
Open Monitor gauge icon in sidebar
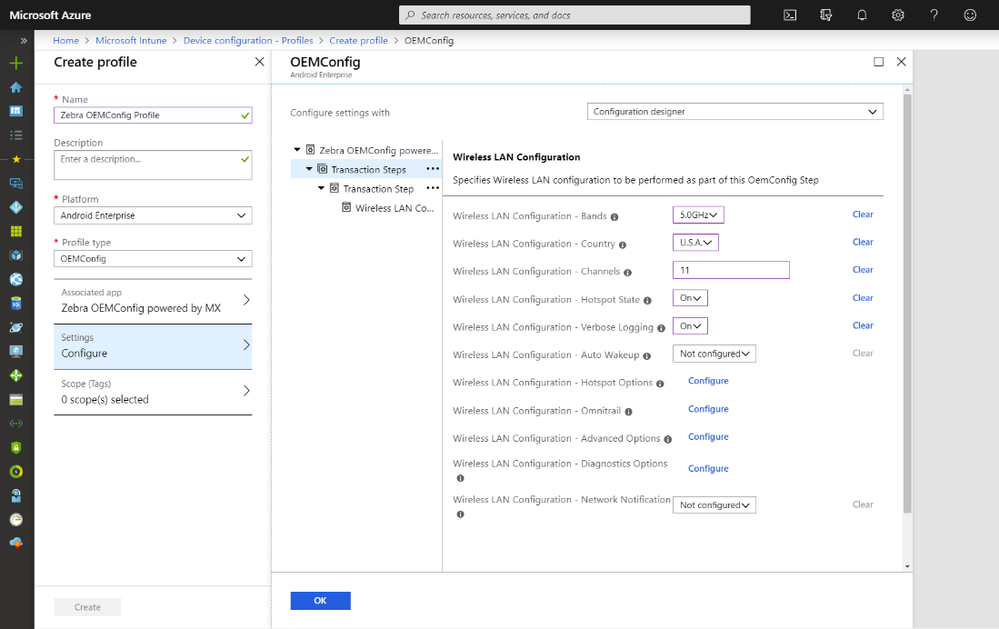pos(17,519)
